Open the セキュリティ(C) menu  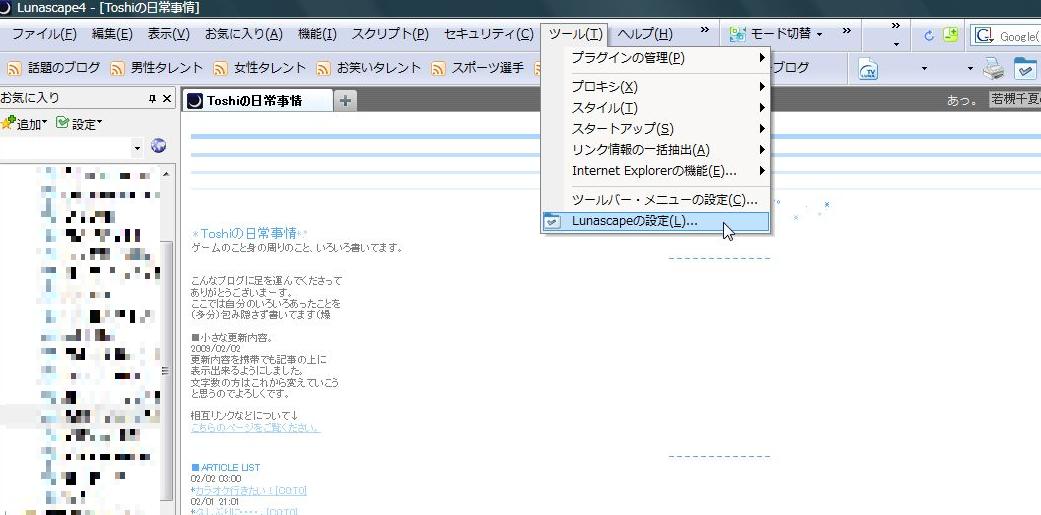click(488, 34)
